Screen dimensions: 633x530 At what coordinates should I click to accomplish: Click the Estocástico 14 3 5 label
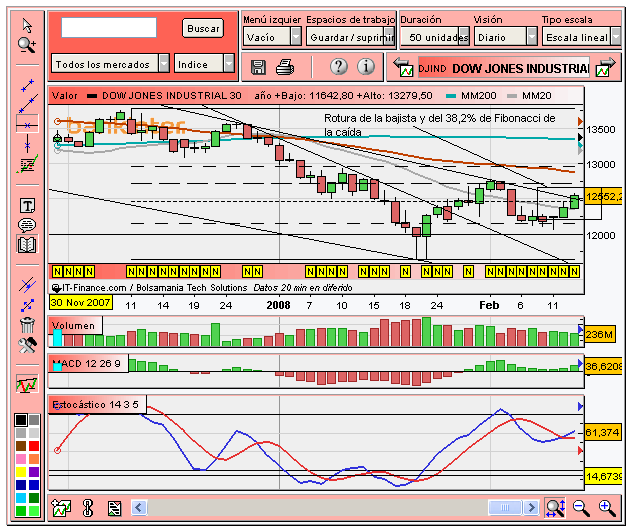95,404
